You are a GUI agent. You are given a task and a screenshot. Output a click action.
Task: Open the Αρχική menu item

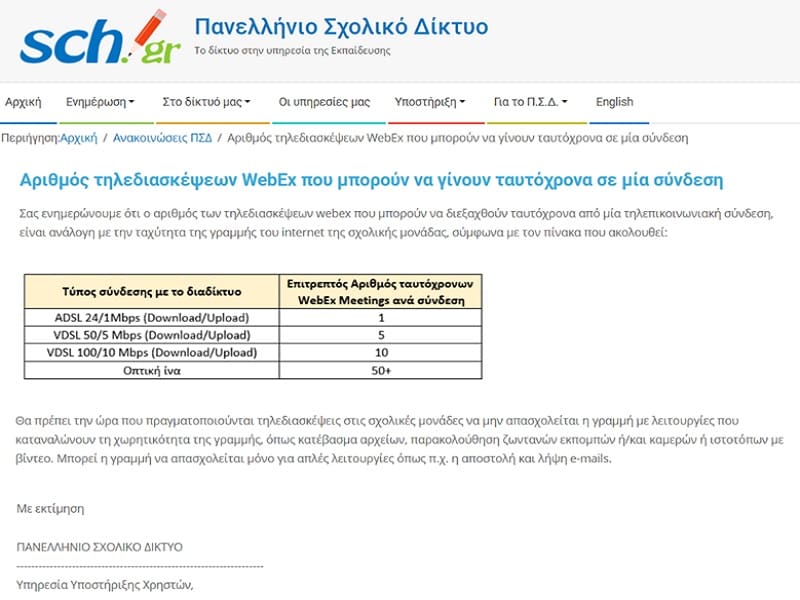(23, 102)
